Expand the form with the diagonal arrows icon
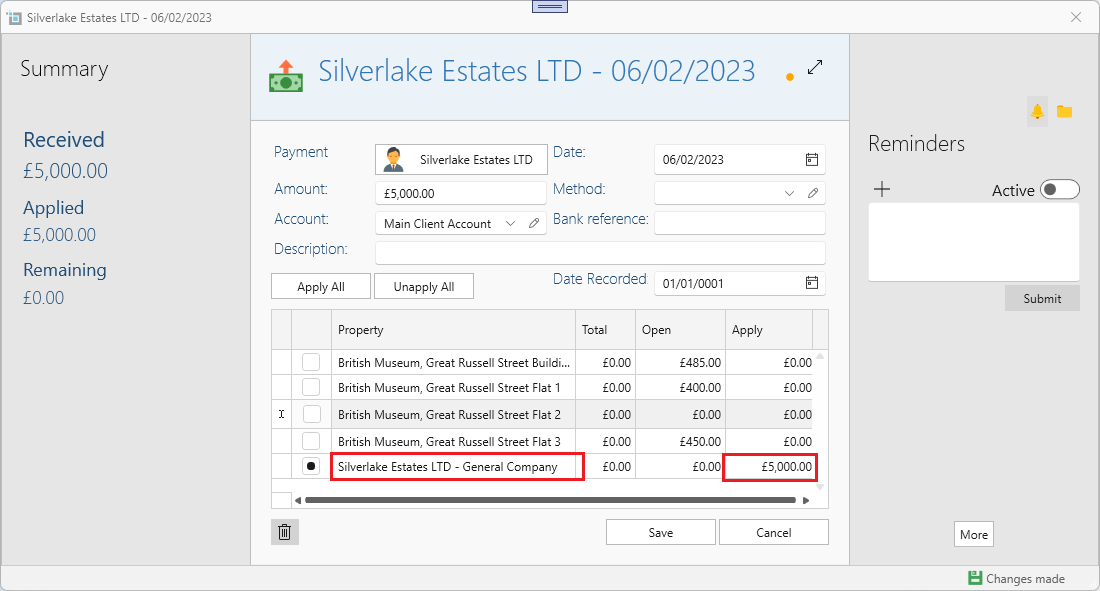The image size is (1100, 591). pos(814,67)
